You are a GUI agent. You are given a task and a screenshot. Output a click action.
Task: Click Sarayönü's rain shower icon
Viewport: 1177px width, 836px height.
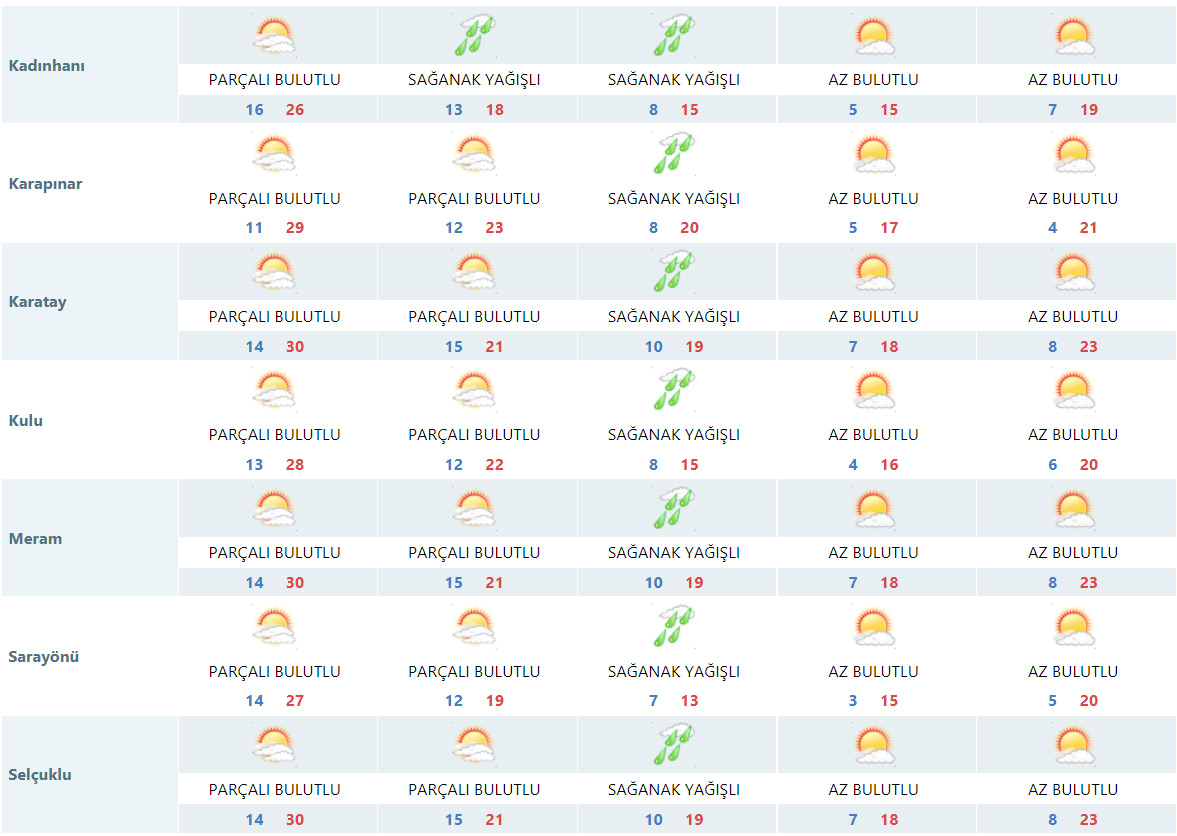674,628
